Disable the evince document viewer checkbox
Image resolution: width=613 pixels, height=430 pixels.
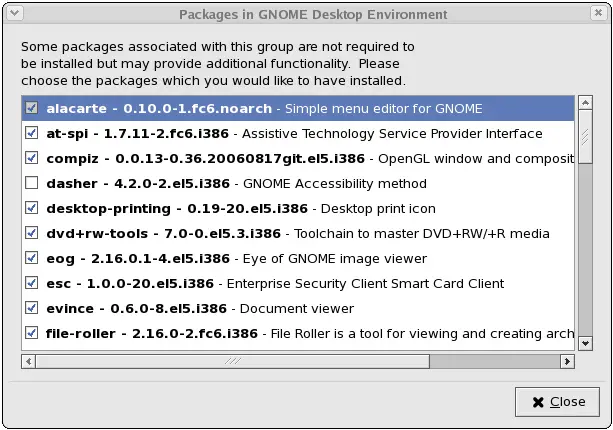[x=31, y=308]
